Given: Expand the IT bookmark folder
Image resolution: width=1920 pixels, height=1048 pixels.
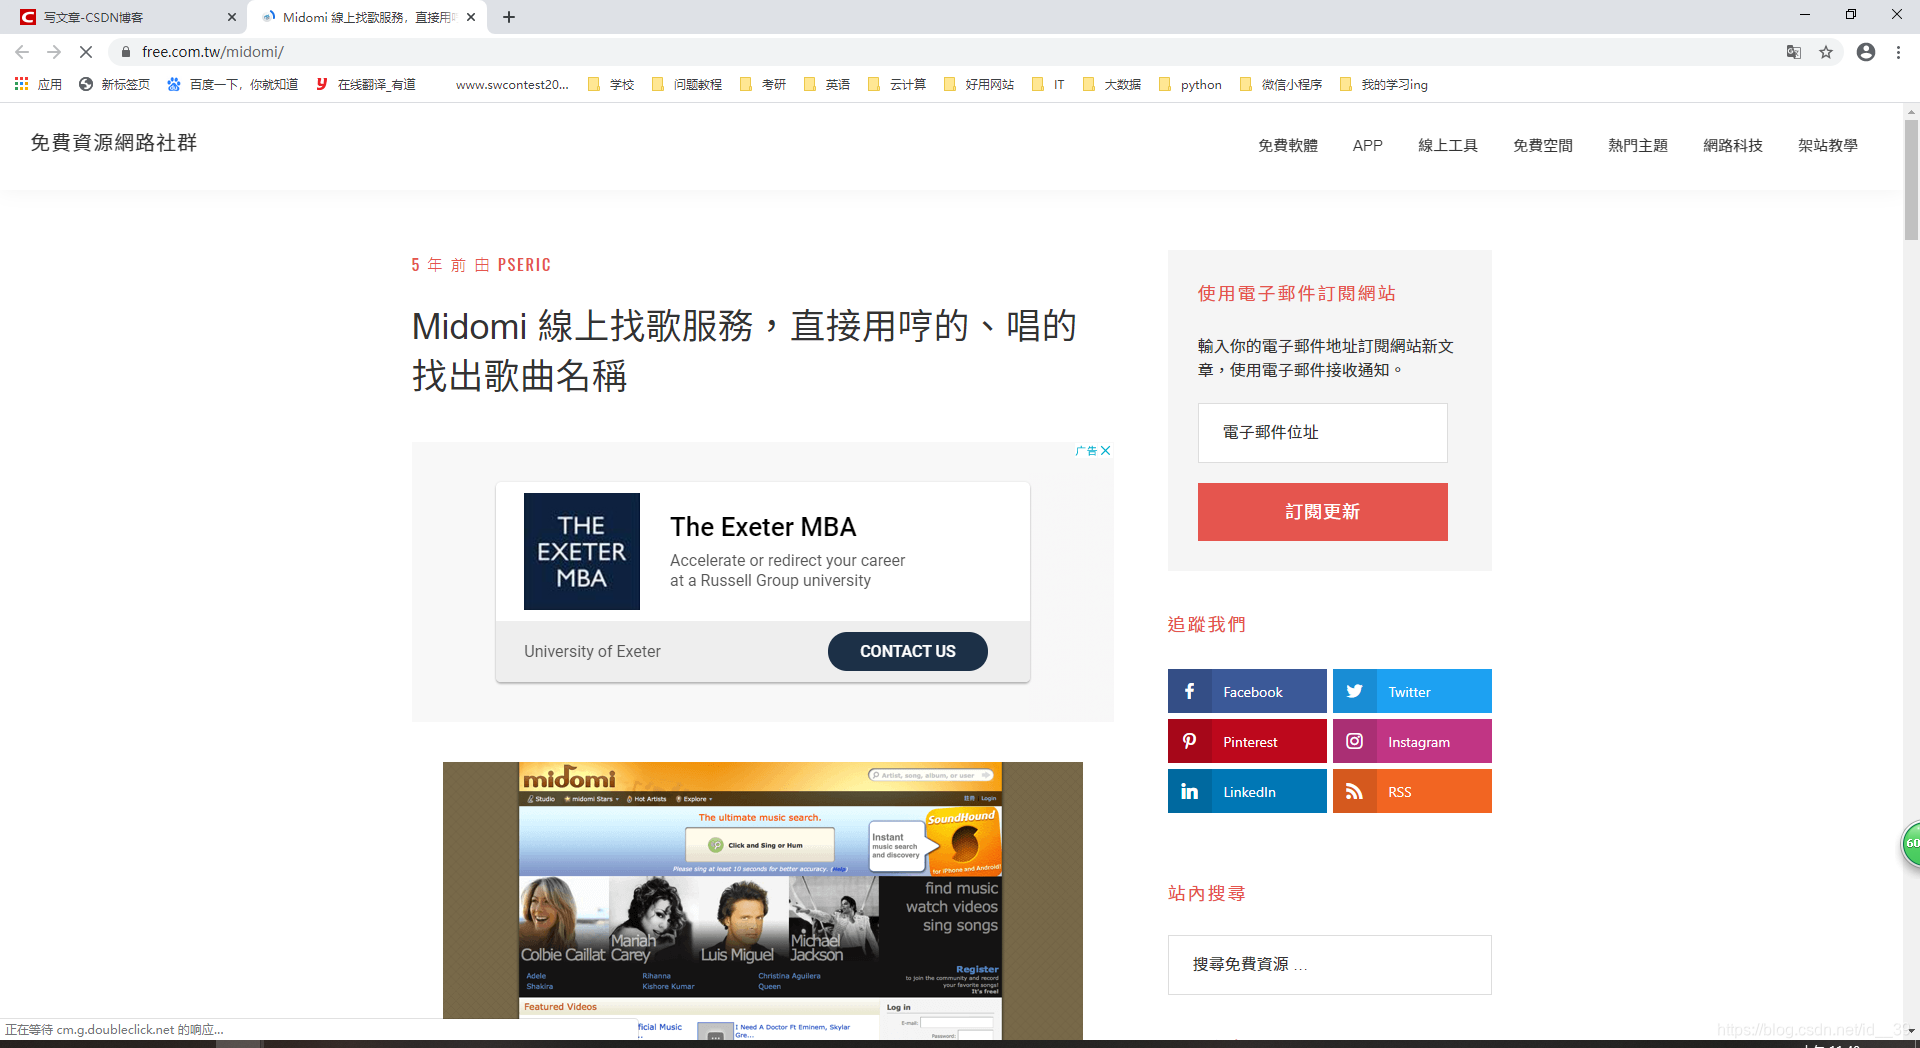Looking at the screenshot, I should (1048, 85).
